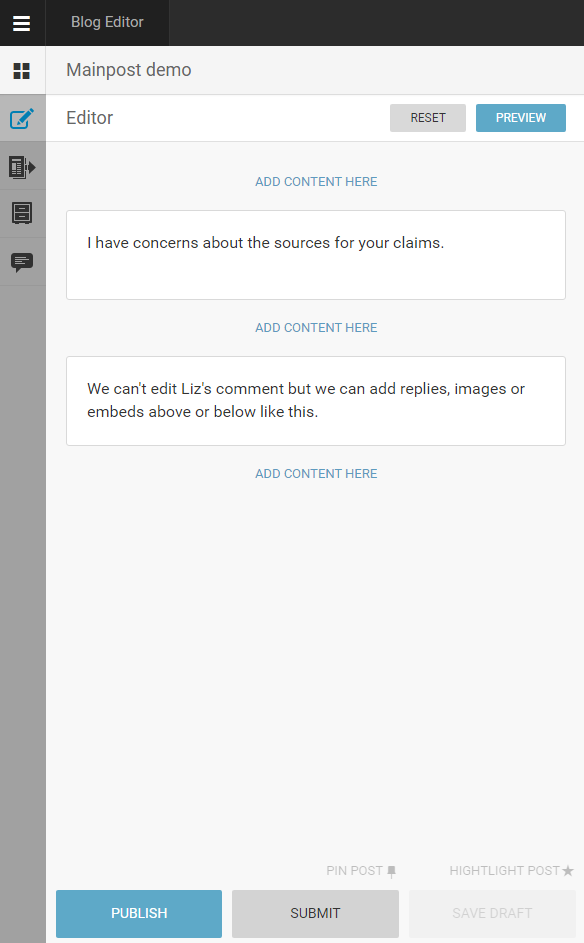Click the pin icon beside Pin Post
Screen dimensions: 584x943
pyautogui.click(x=392, y=871)
